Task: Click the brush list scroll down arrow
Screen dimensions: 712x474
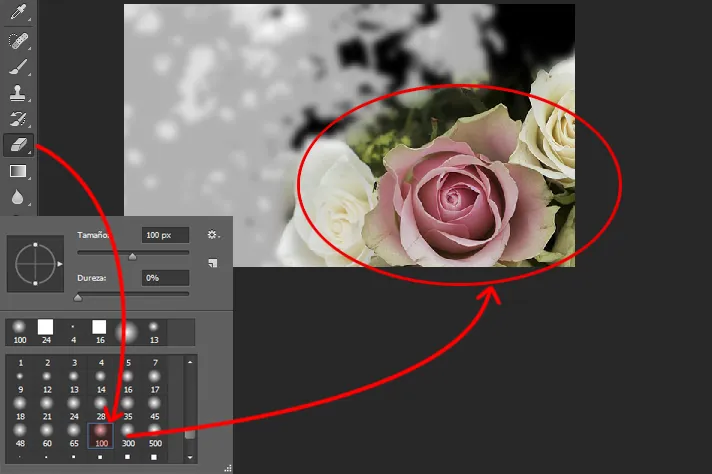Action: point(190,457)
